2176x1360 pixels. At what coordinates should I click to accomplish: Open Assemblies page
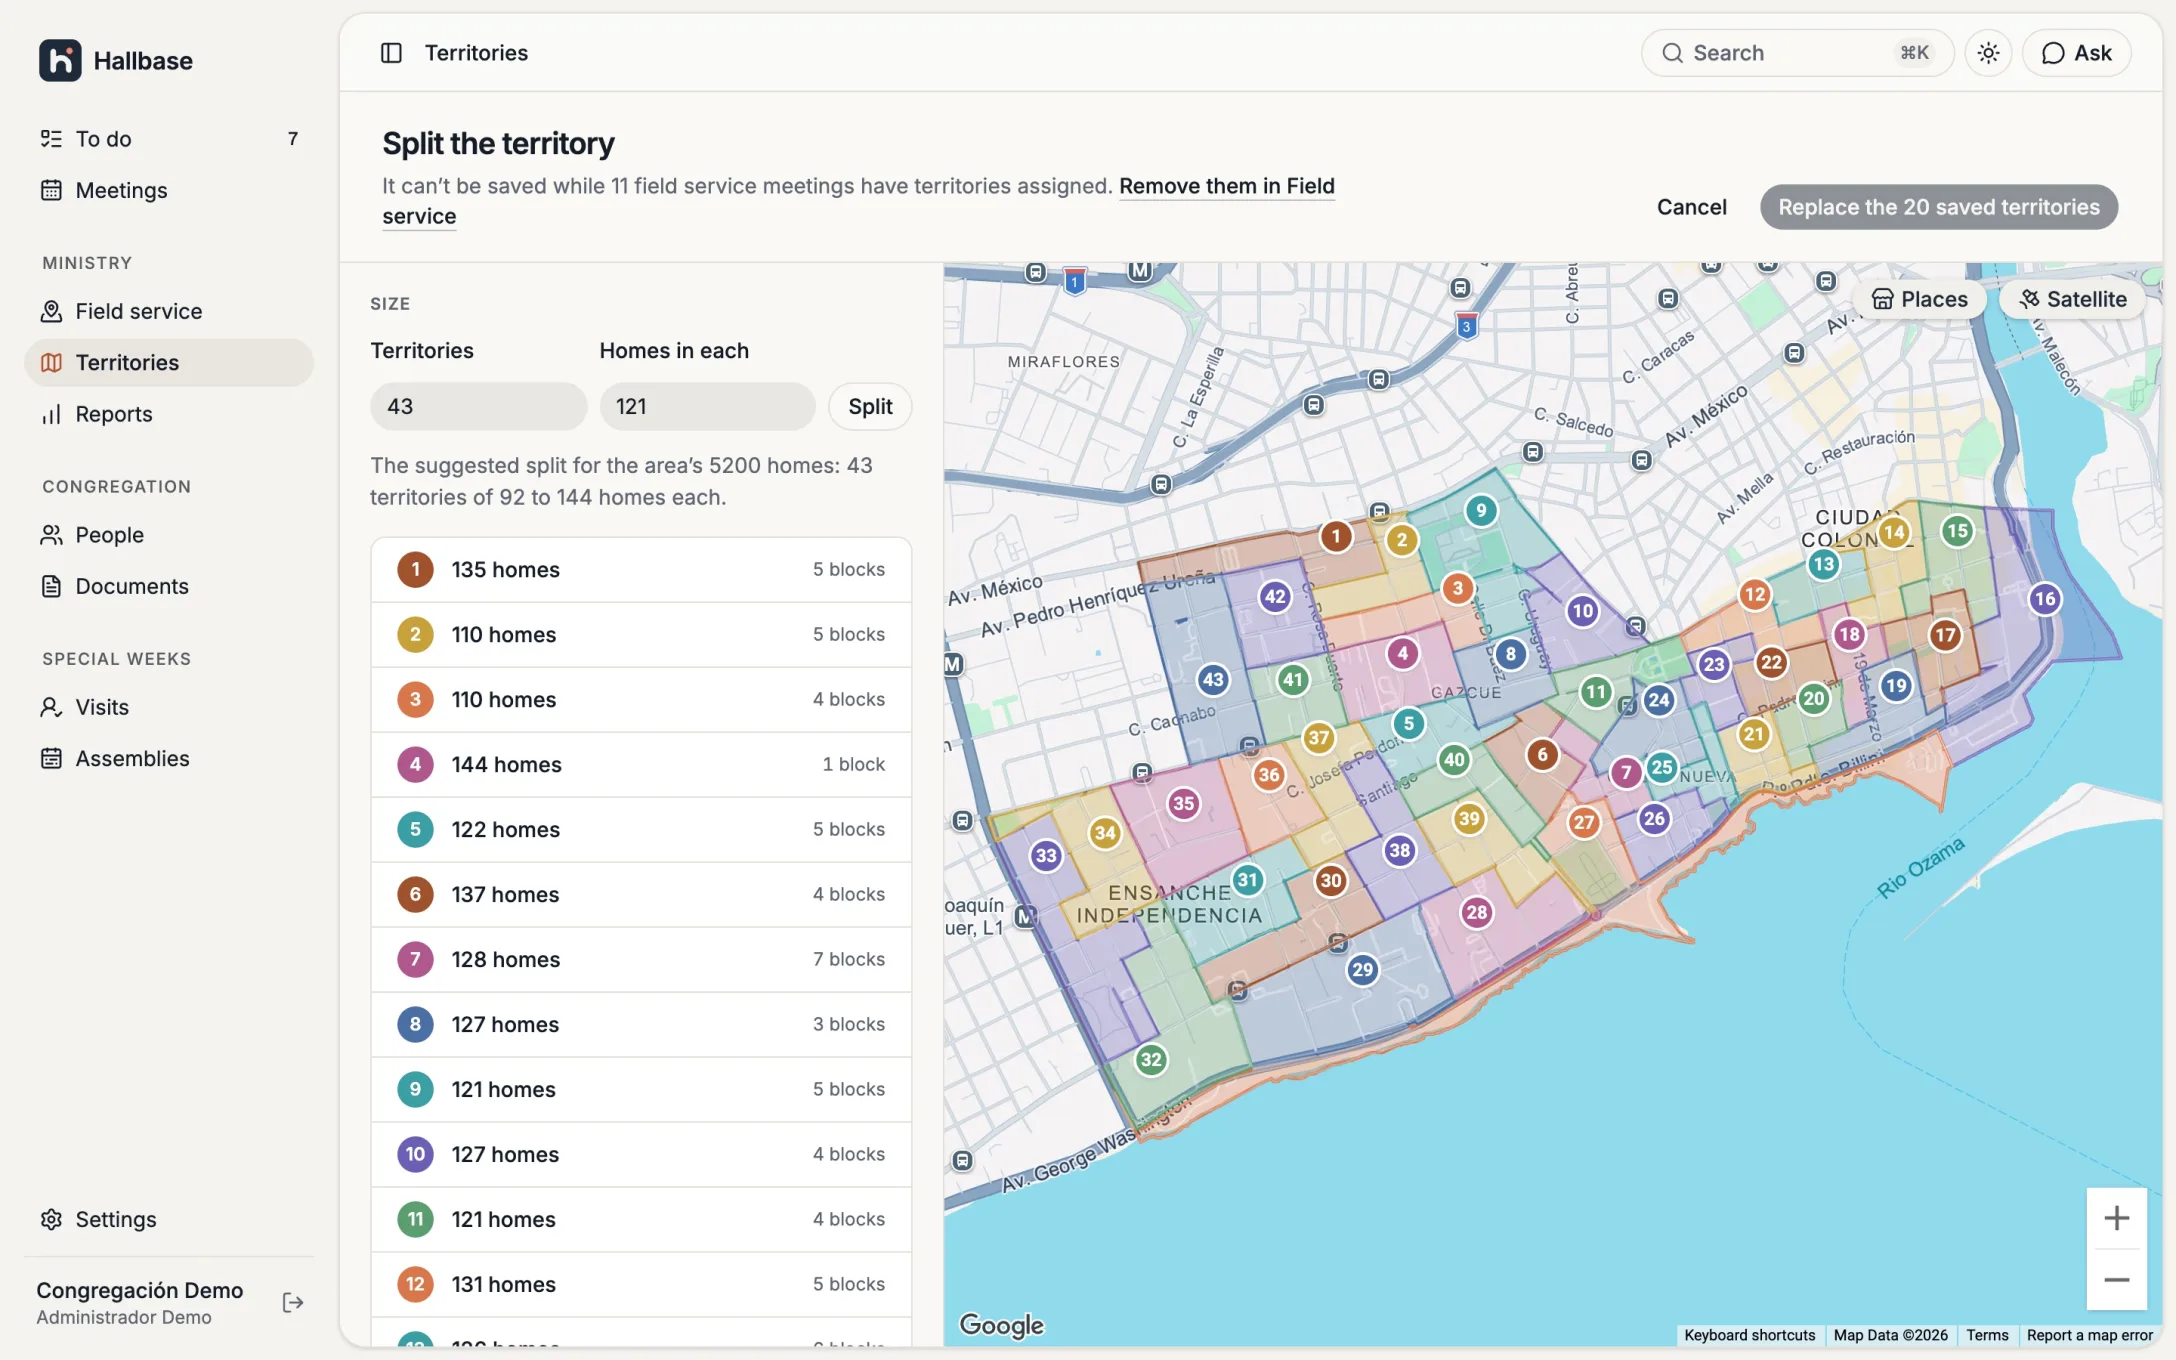click(x=168, y=758)
